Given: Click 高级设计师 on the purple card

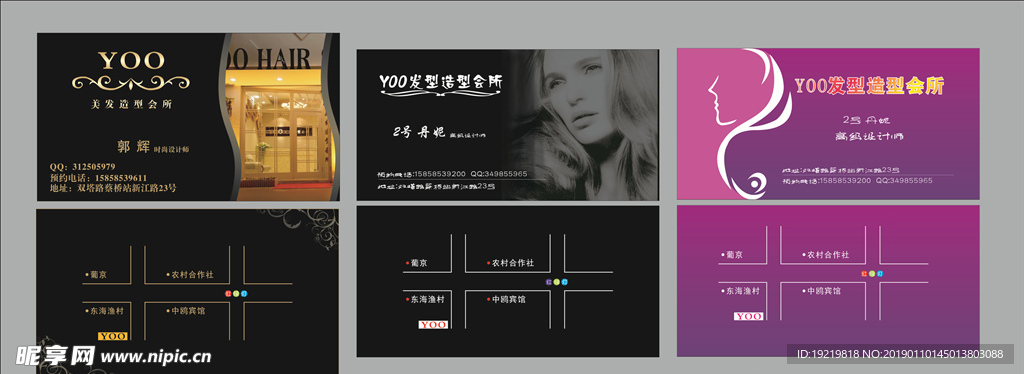Looking at the screenshot, I should click(869, 137).
